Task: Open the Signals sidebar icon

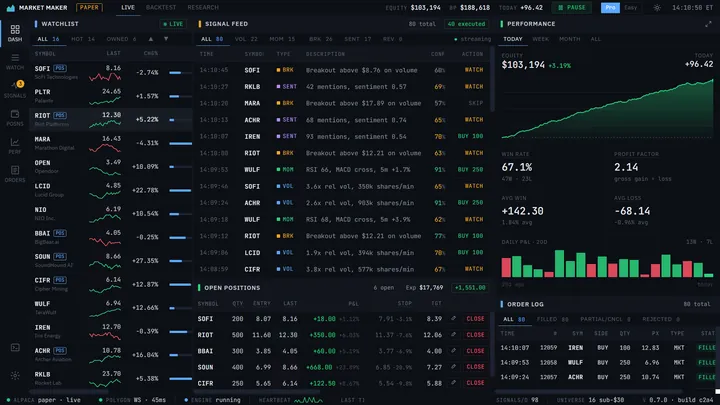Action: coord(15,89)
